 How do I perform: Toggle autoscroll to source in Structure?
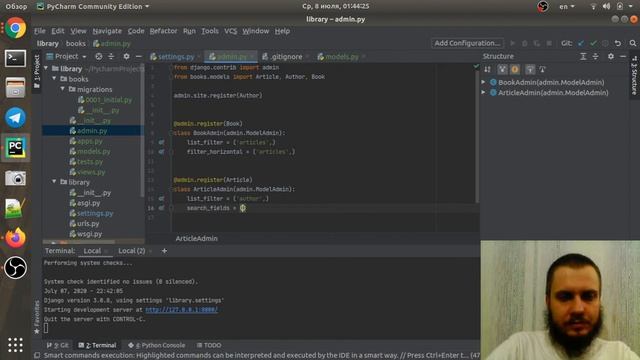(530, 69)
